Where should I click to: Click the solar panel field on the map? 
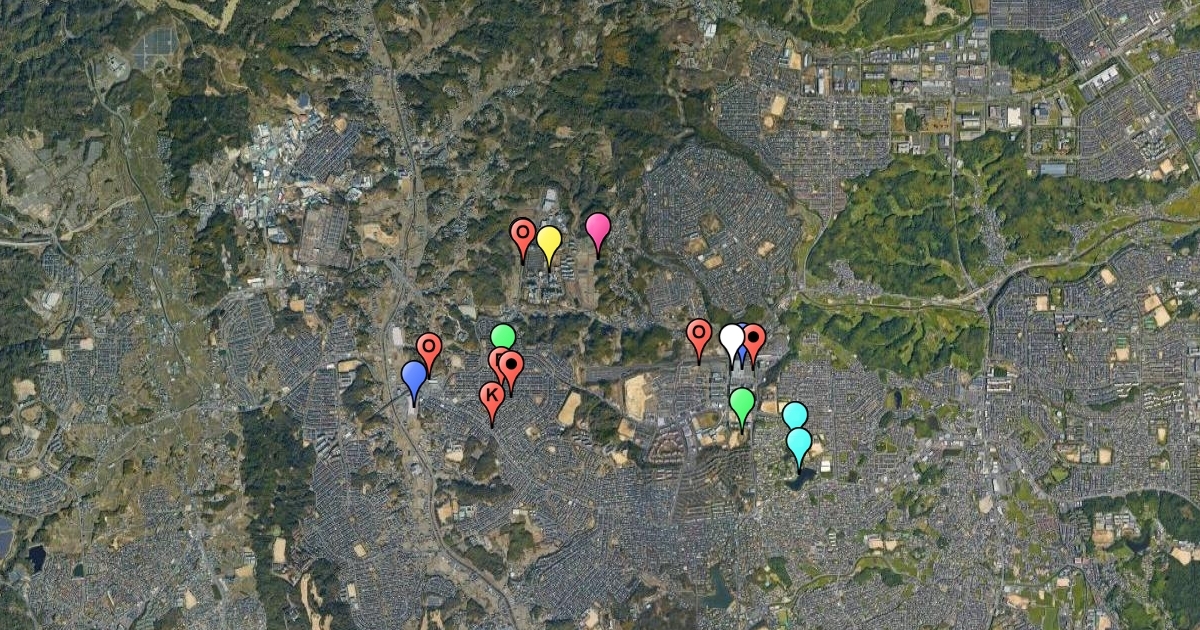point(155,47)
